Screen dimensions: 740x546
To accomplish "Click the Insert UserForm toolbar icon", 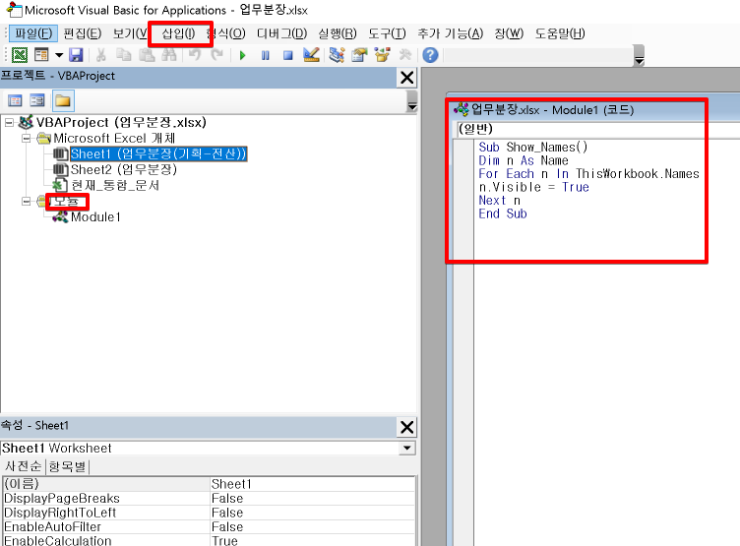I will click(42, 55).
